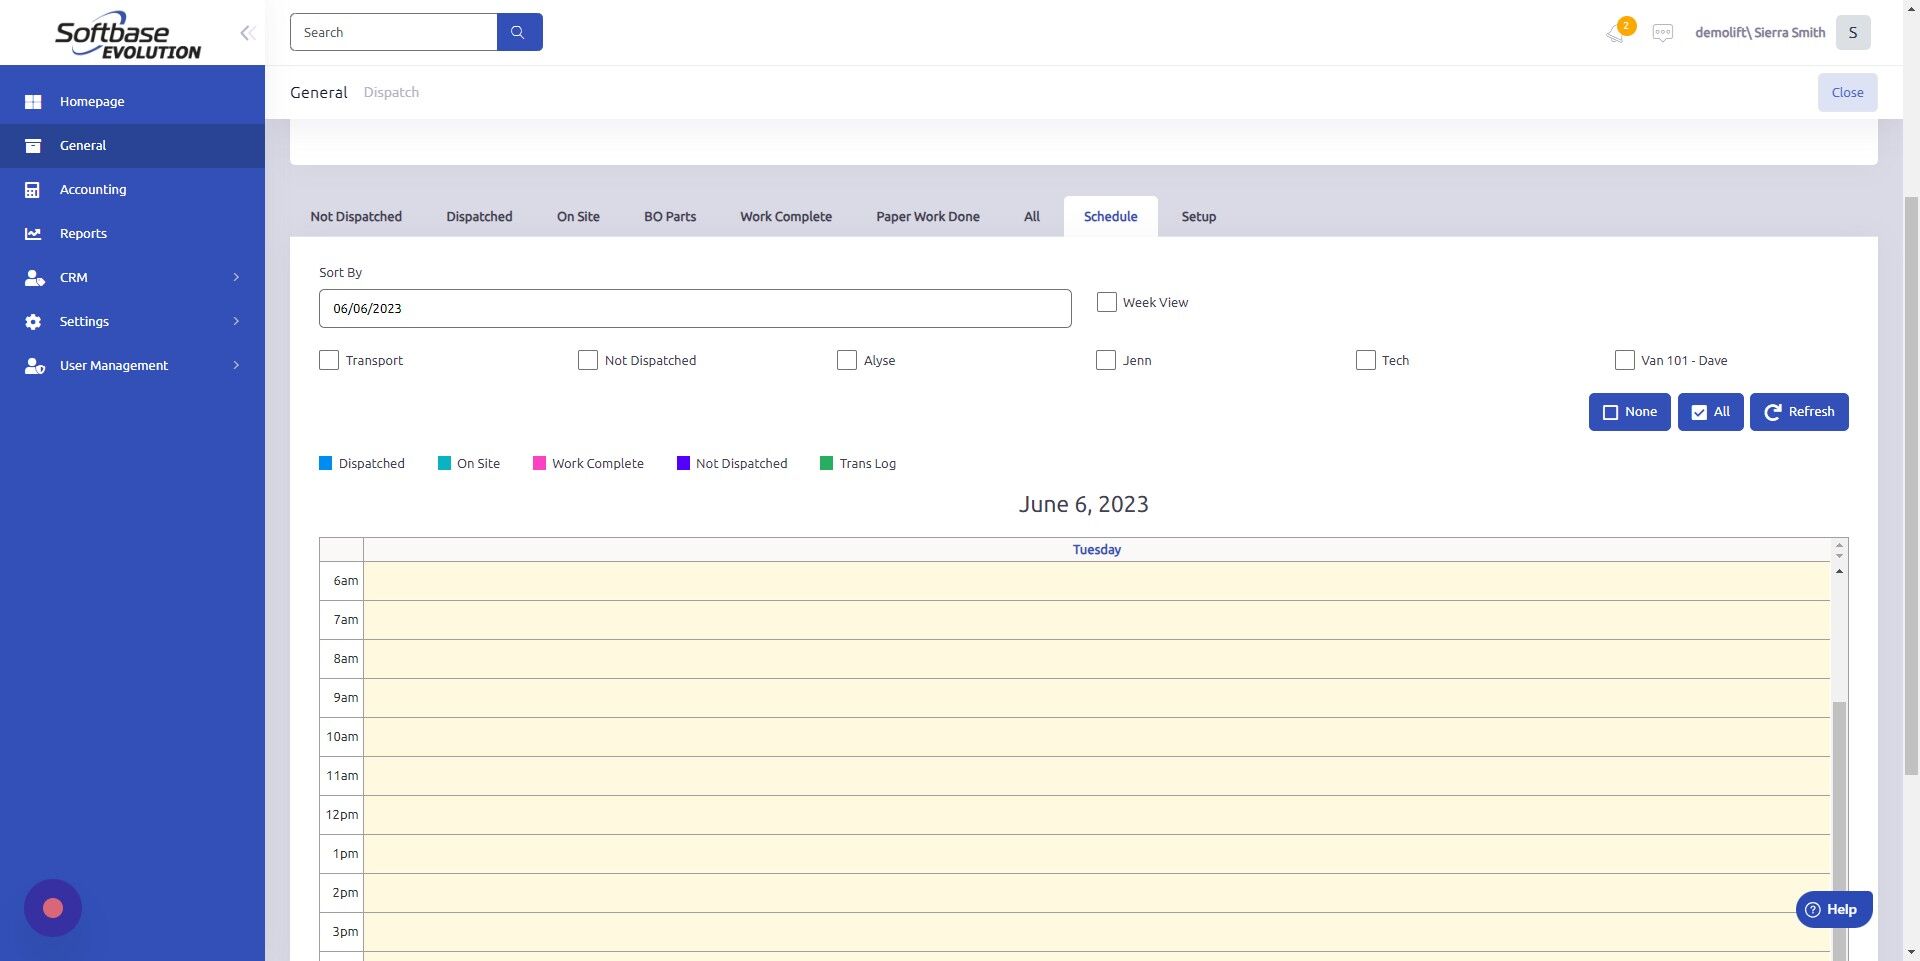Image resolution: width=1920 pixels, height=961 pixels.
Task: Open the Dispatched tab
Action: coord(479,216)
